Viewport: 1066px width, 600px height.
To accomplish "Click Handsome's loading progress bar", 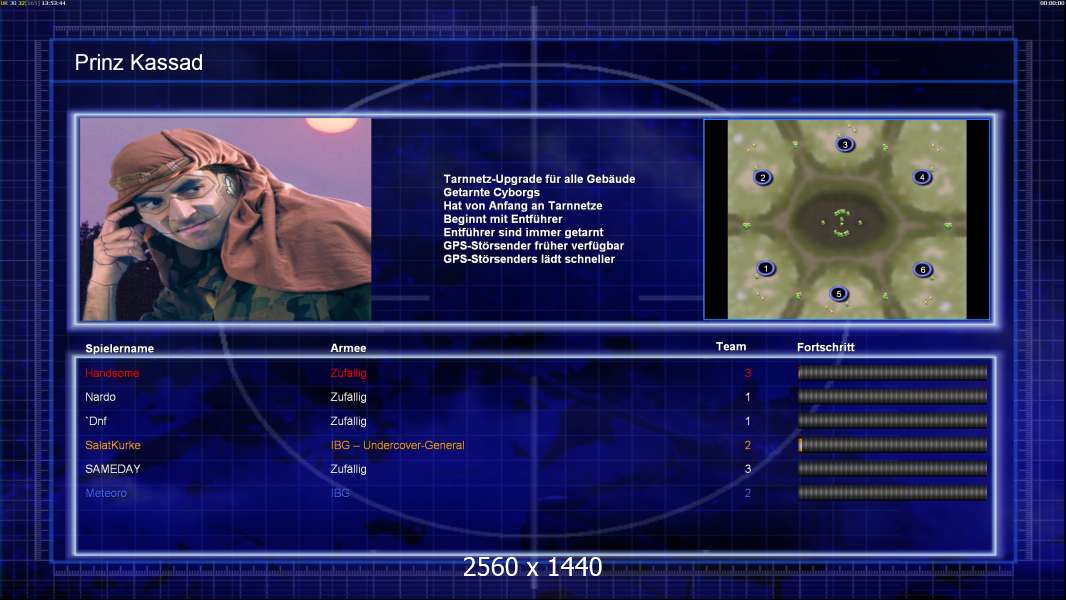I will pos(893,372).
